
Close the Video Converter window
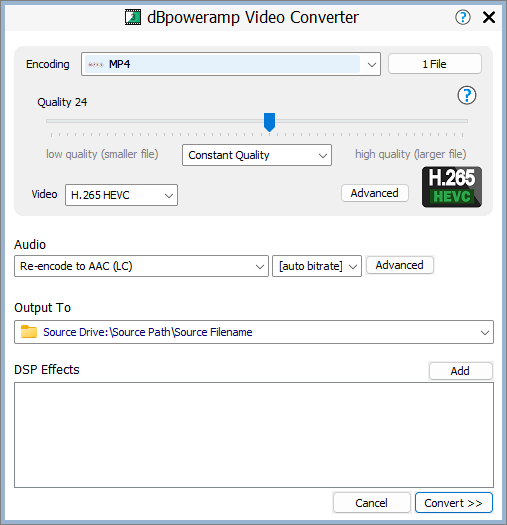pos(489,17)
